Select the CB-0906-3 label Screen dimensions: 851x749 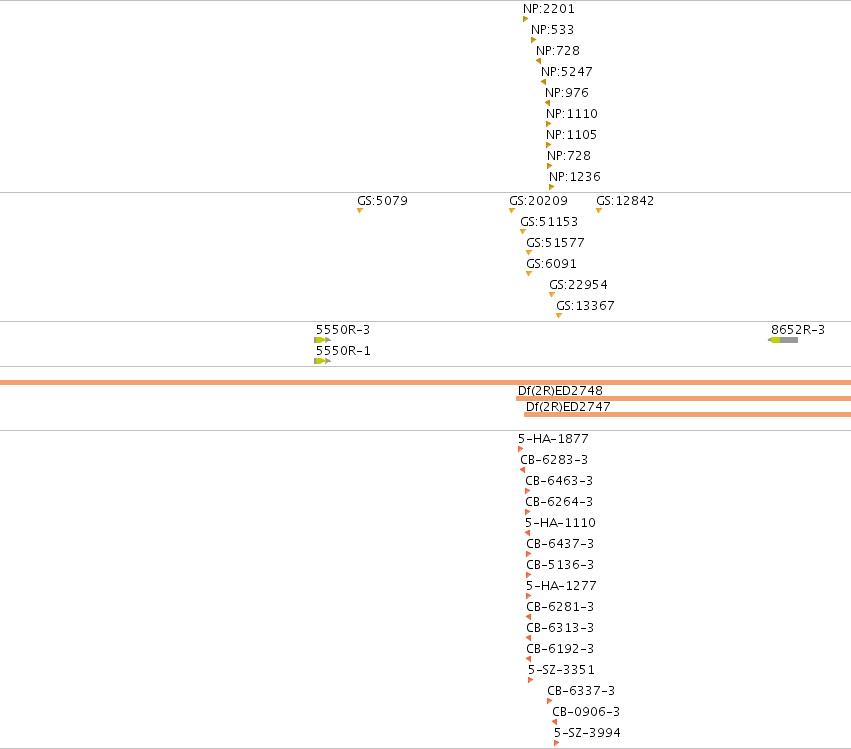586,712
